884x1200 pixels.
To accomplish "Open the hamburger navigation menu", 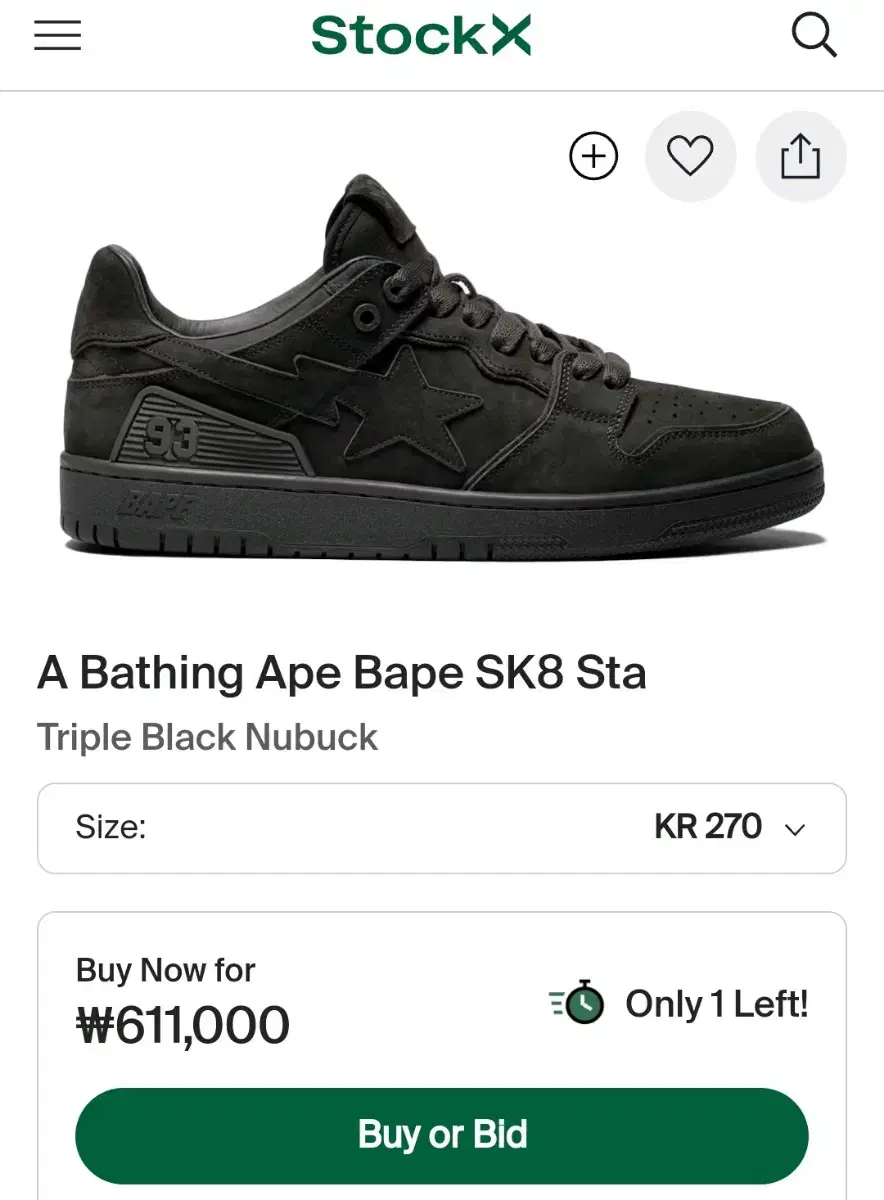I will 57,36.
